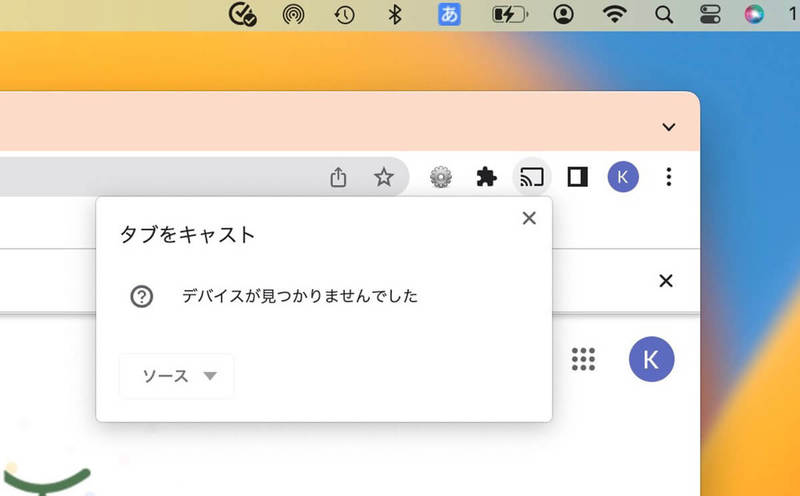Click the checkmark status menu bar icon
800x496 pixels.
point(242,14)
